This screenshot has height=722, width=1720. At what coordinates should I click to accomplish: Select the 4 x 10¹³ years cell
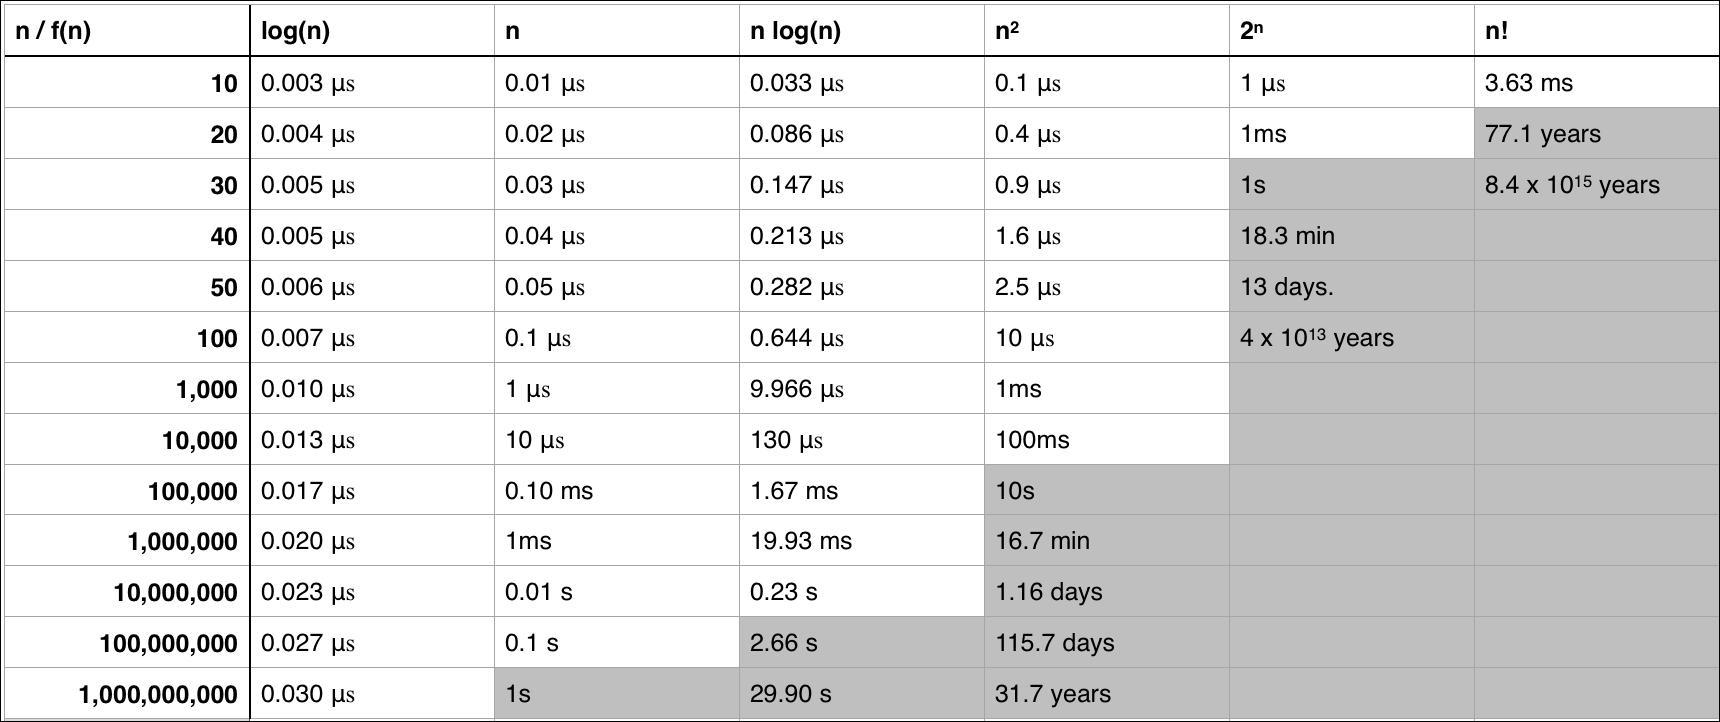(1351, 338)
